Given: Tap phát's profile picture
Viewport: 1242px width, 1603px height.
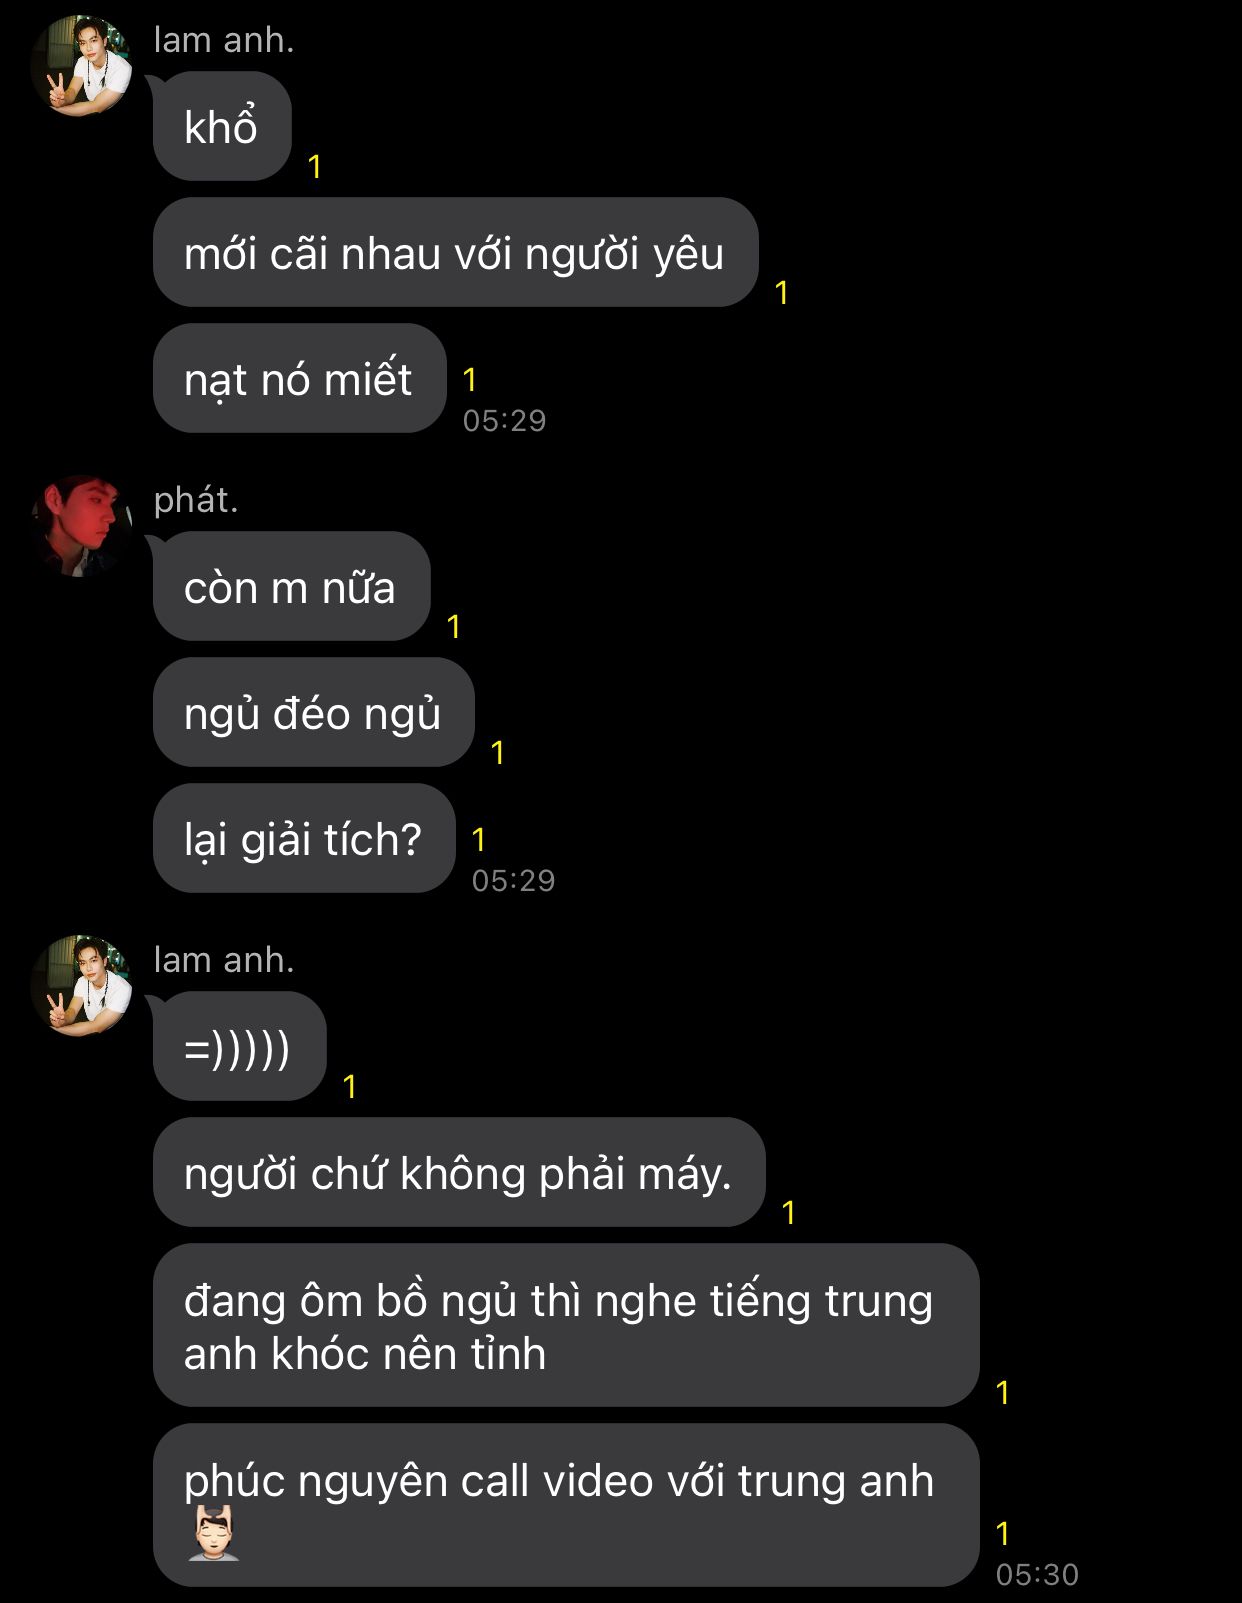Looking at the screenshot, I should pyautogui.click(x=81, y=526).
